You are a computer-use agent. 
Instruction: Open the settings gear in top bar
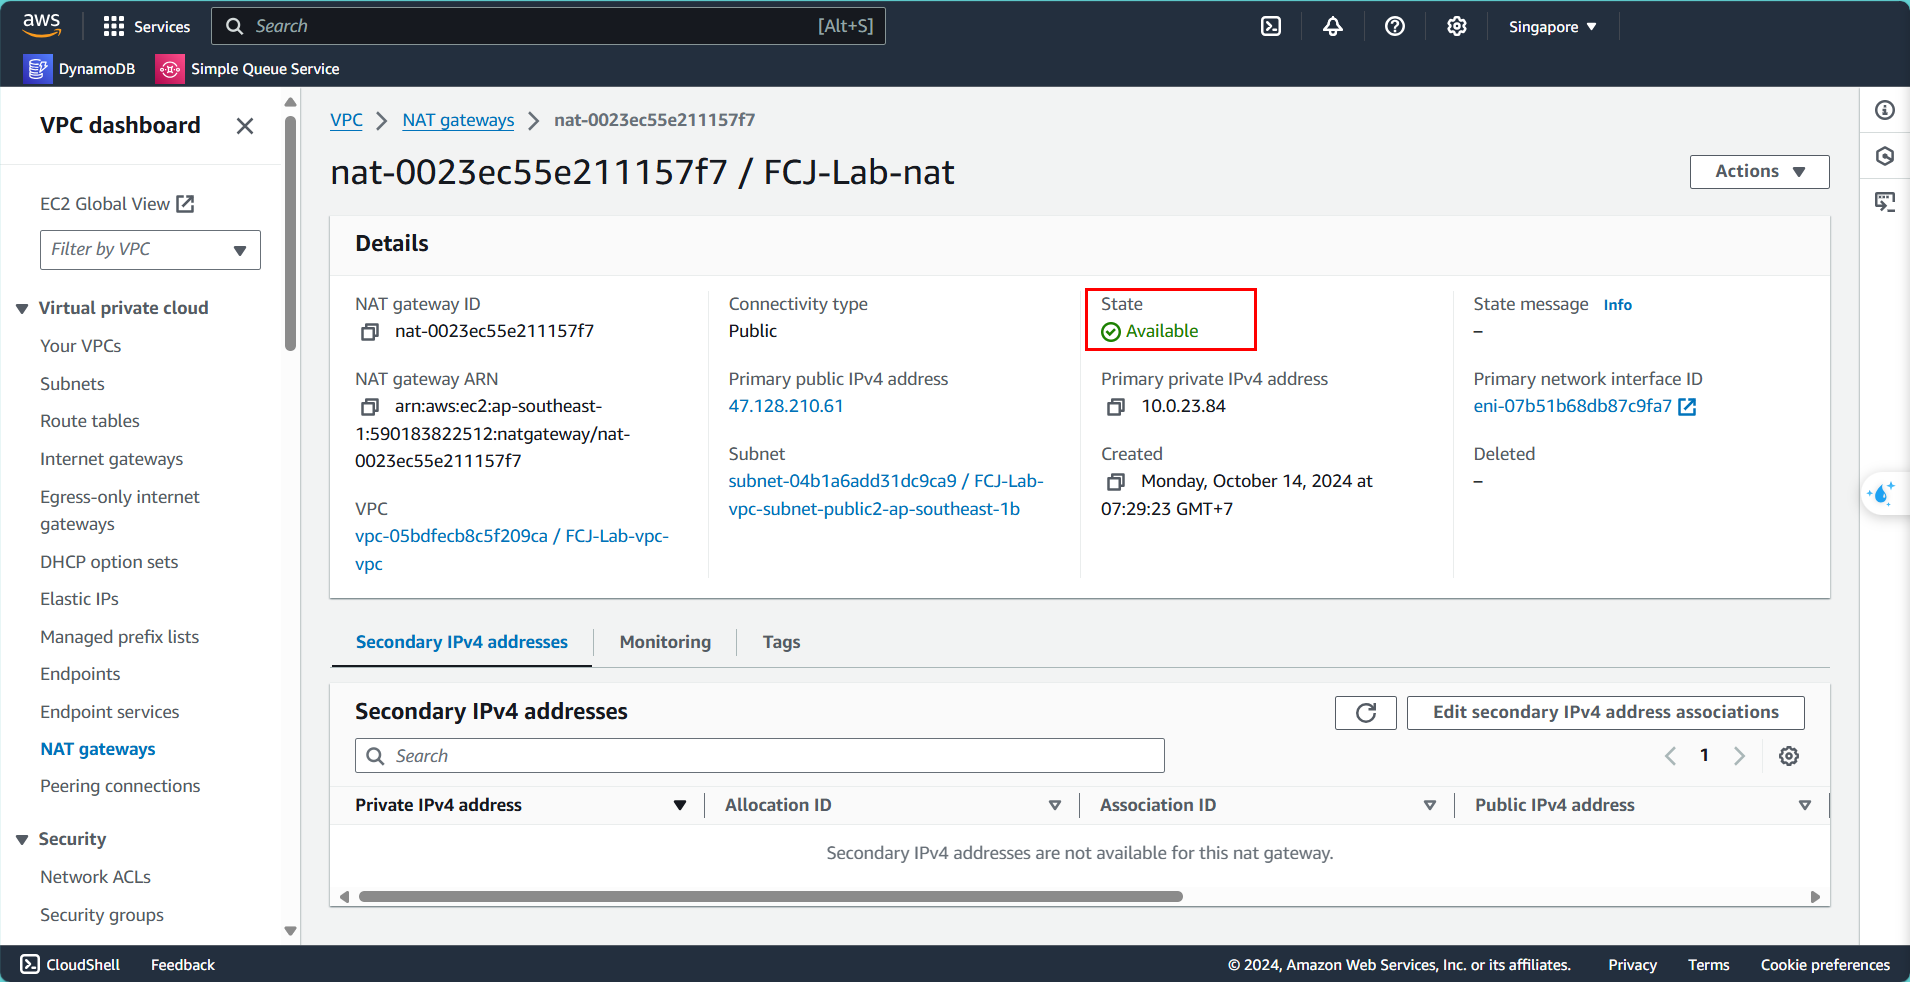(x=1456, y=27)
